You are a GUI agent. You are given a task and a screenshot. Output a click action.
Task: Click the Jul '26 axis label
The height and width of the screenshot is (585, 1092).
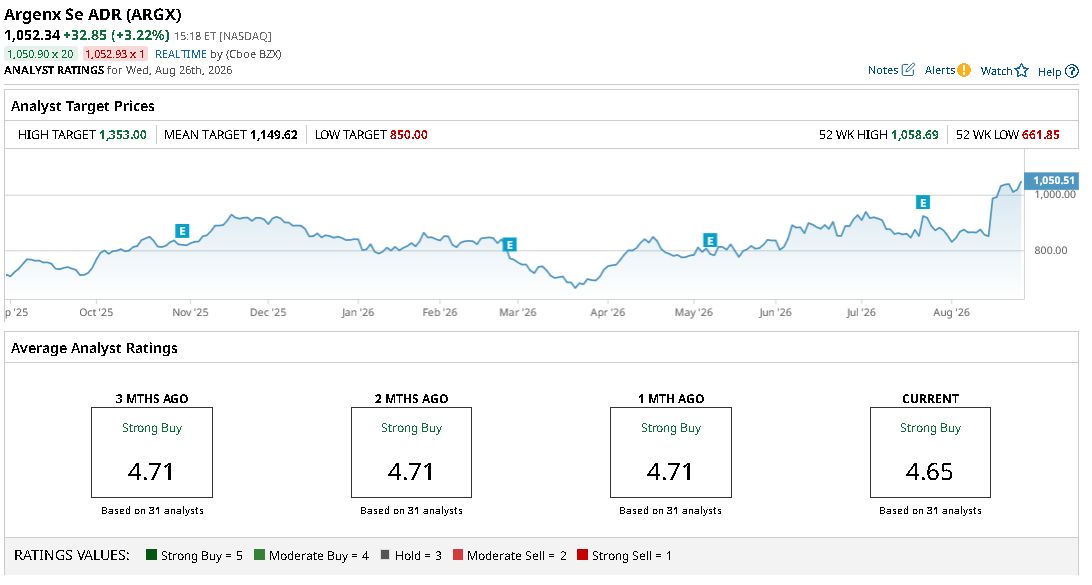click(x=861, y=312)
